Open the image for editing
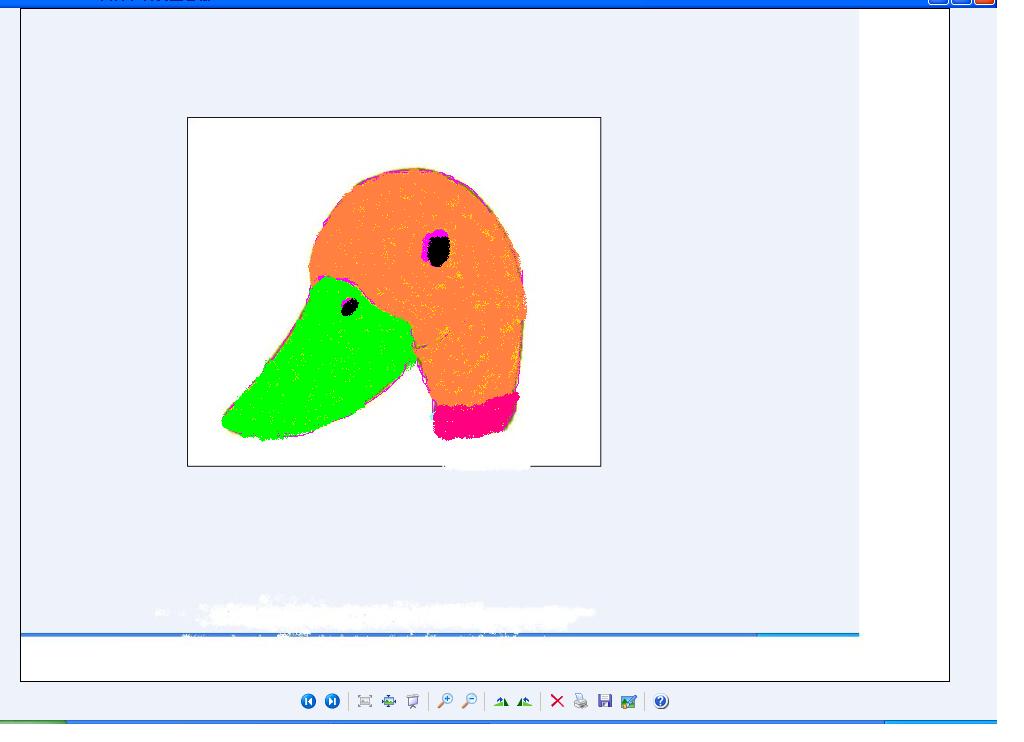Screen dimensions: 1024x742 coord(628,701)
